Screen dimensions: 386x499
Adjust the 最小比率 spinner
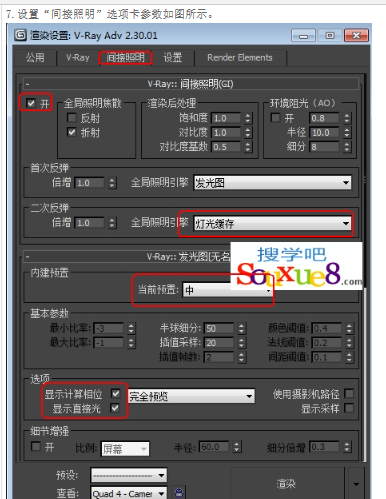coord(131,329)
